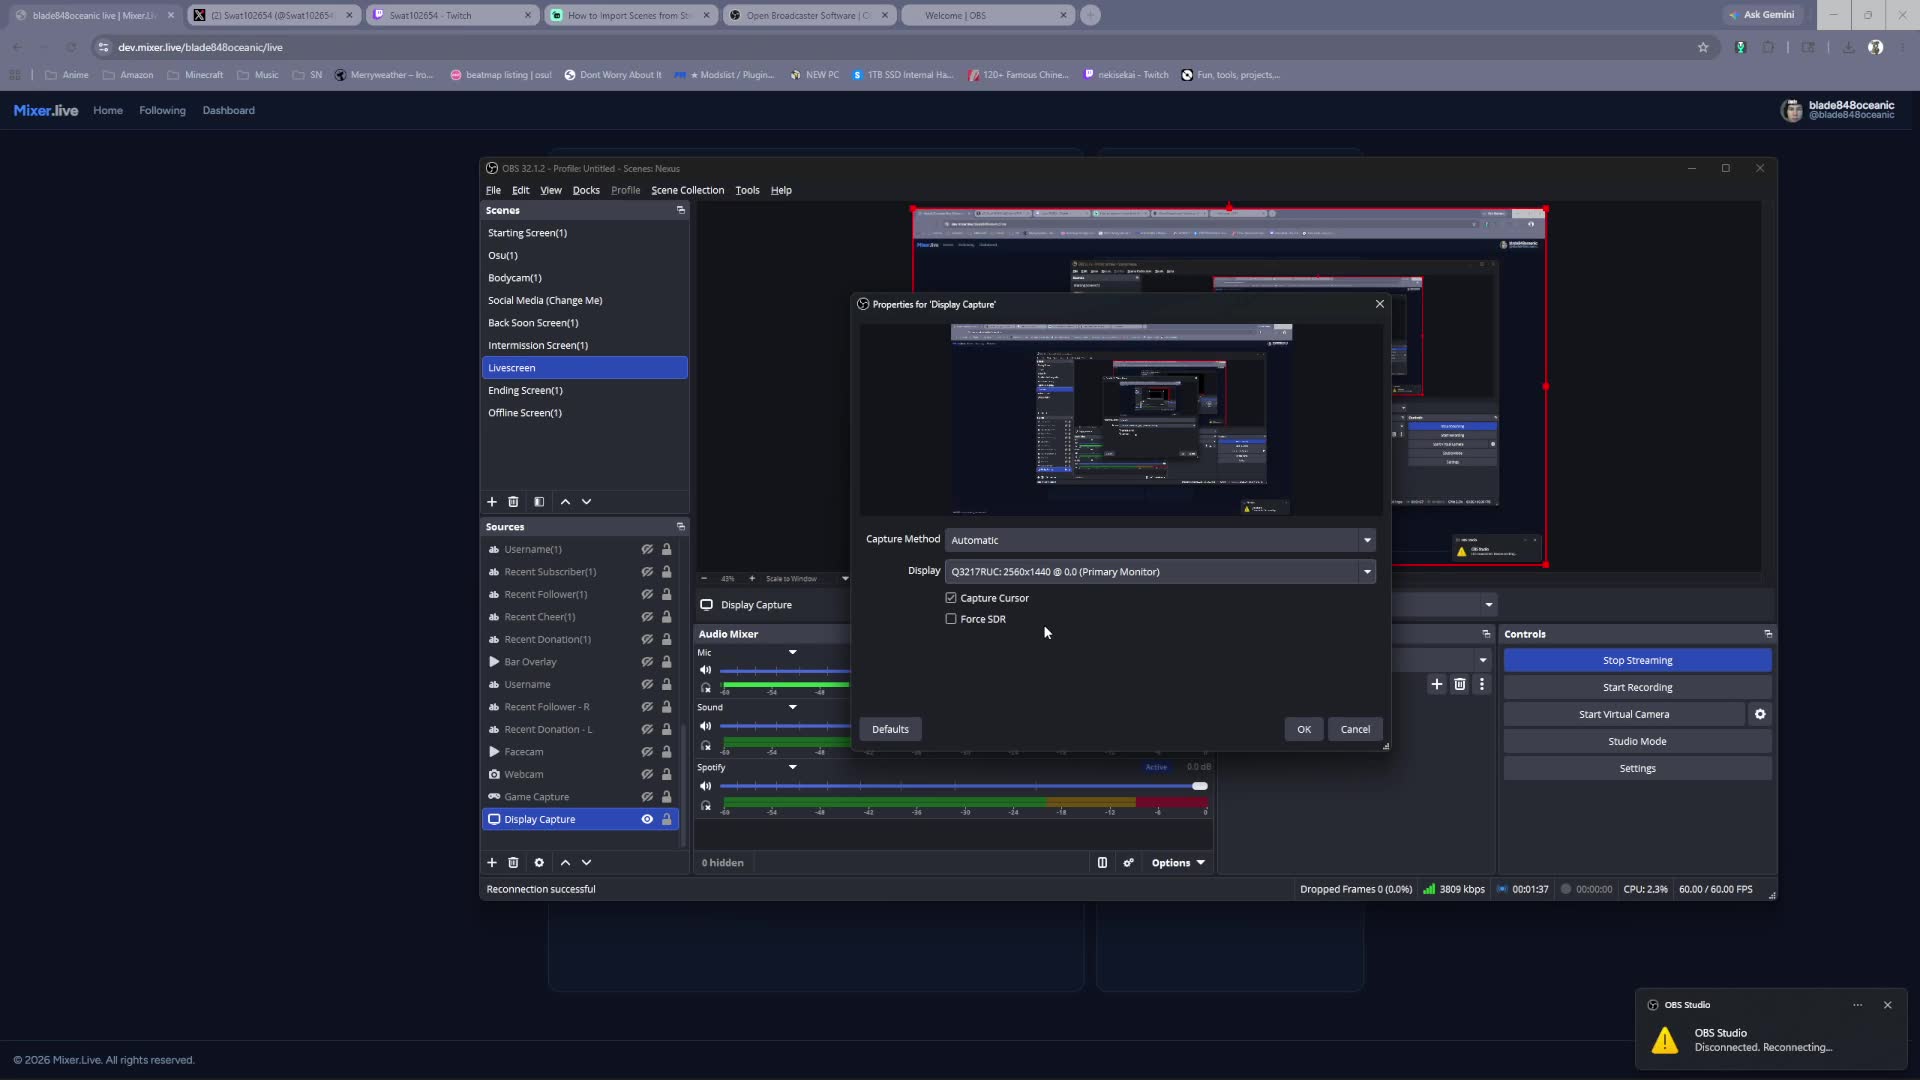Click Start Recording button

pos(1637,688)
